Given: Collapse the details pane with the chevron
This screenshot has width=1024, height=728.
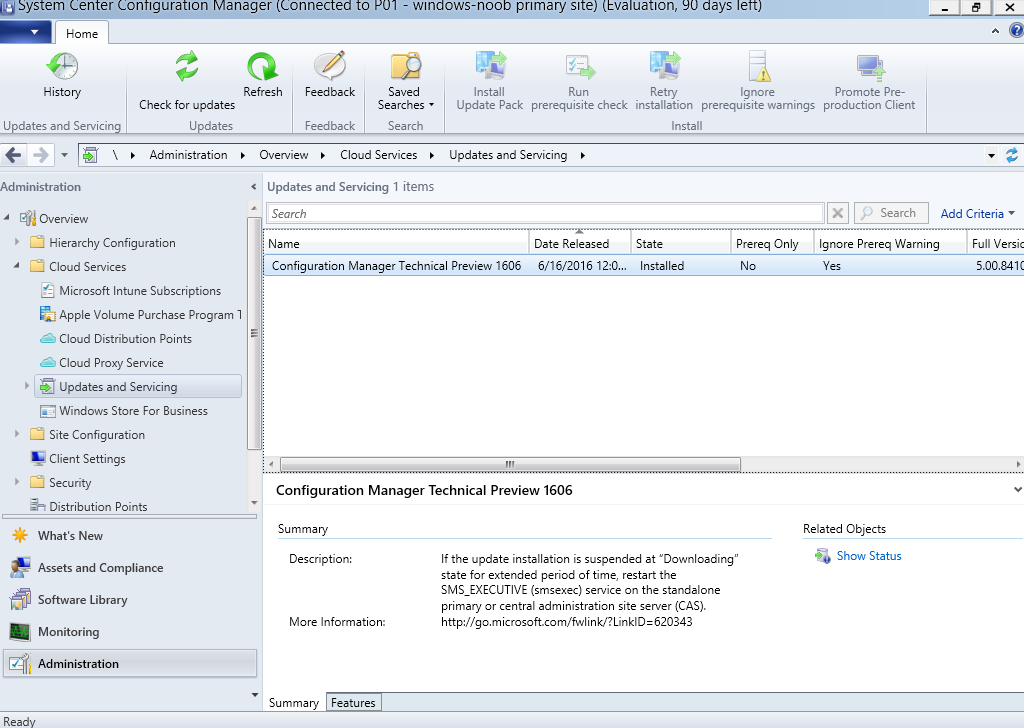Looking at the screenshot, I should coord(1017,490).
